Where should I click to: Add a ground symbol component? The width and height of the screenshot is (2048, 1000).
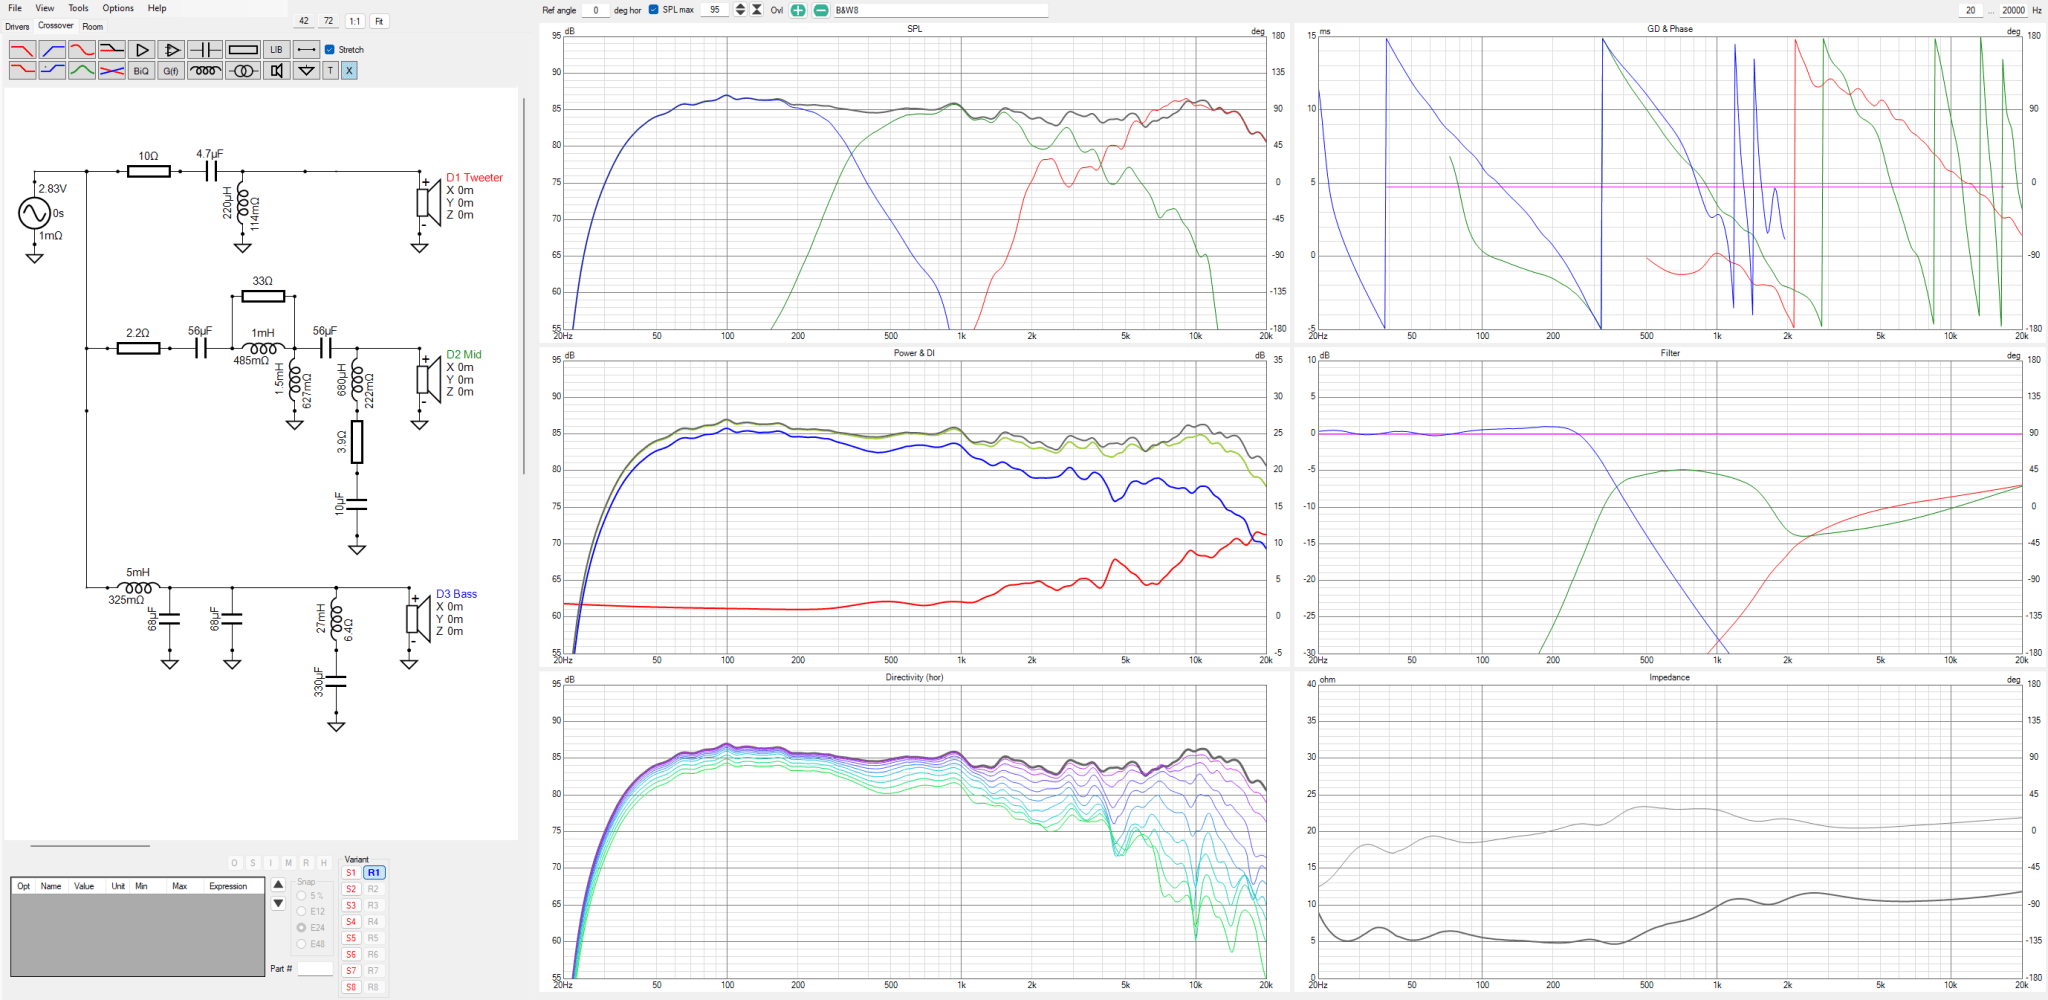point(307,70)
